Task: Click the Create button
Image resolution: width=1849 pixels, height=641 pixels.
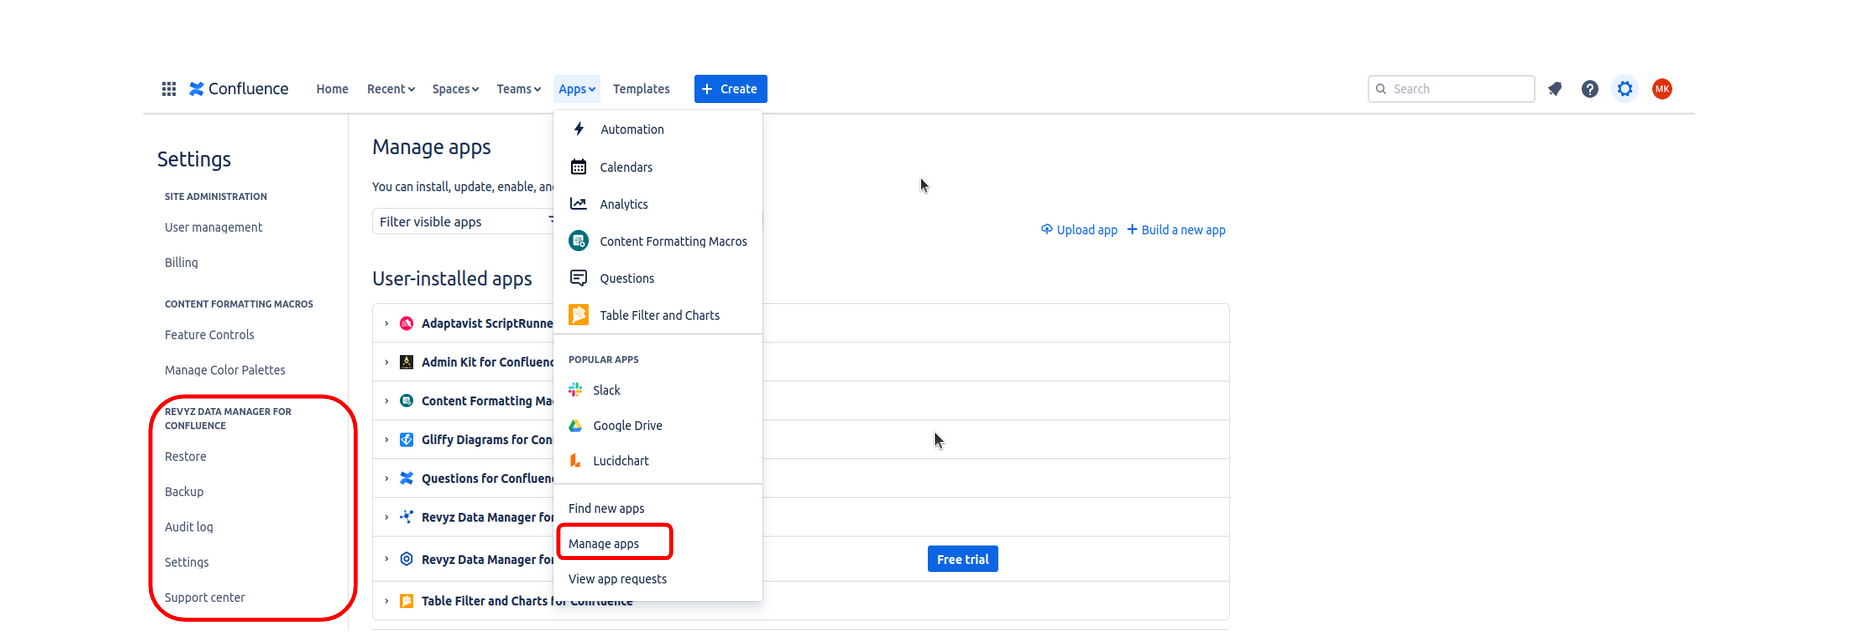Action: [730, 89]
